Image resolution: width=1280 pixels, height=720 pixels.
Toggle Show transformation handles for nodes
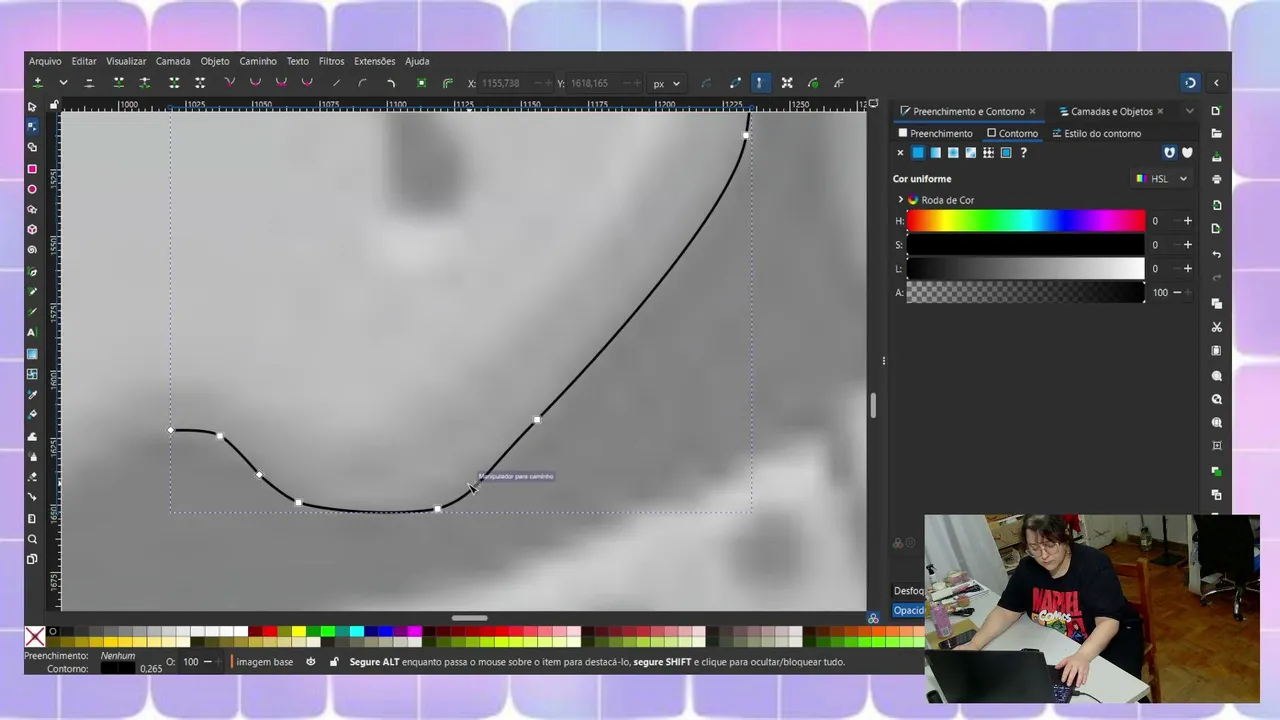pyautogui.click(x=787, y=83)
